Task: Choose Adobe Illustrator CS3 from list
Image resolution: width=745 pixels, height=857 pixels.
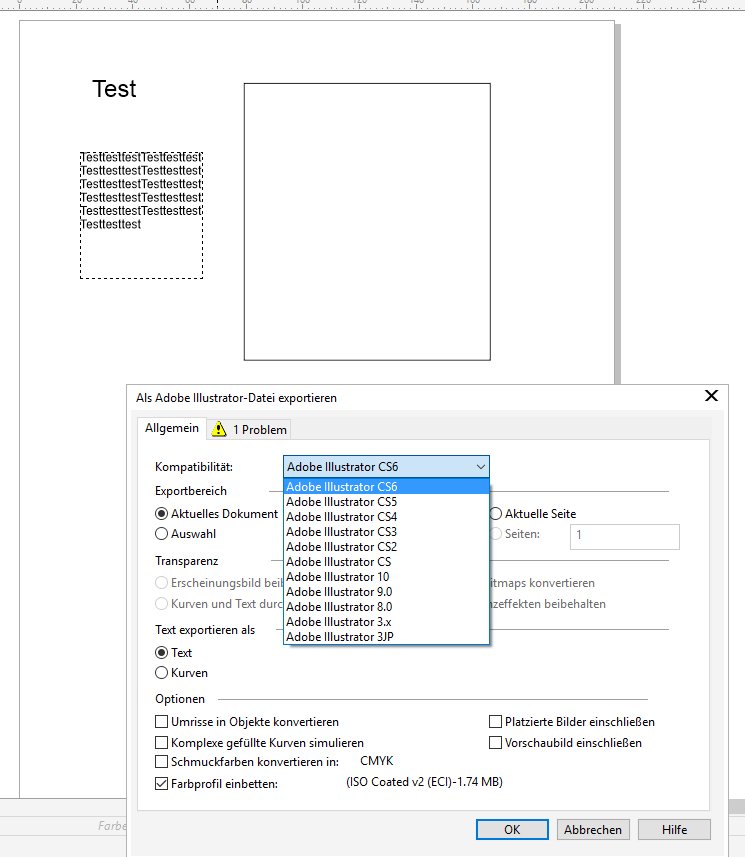Action: tap(386, 532)
